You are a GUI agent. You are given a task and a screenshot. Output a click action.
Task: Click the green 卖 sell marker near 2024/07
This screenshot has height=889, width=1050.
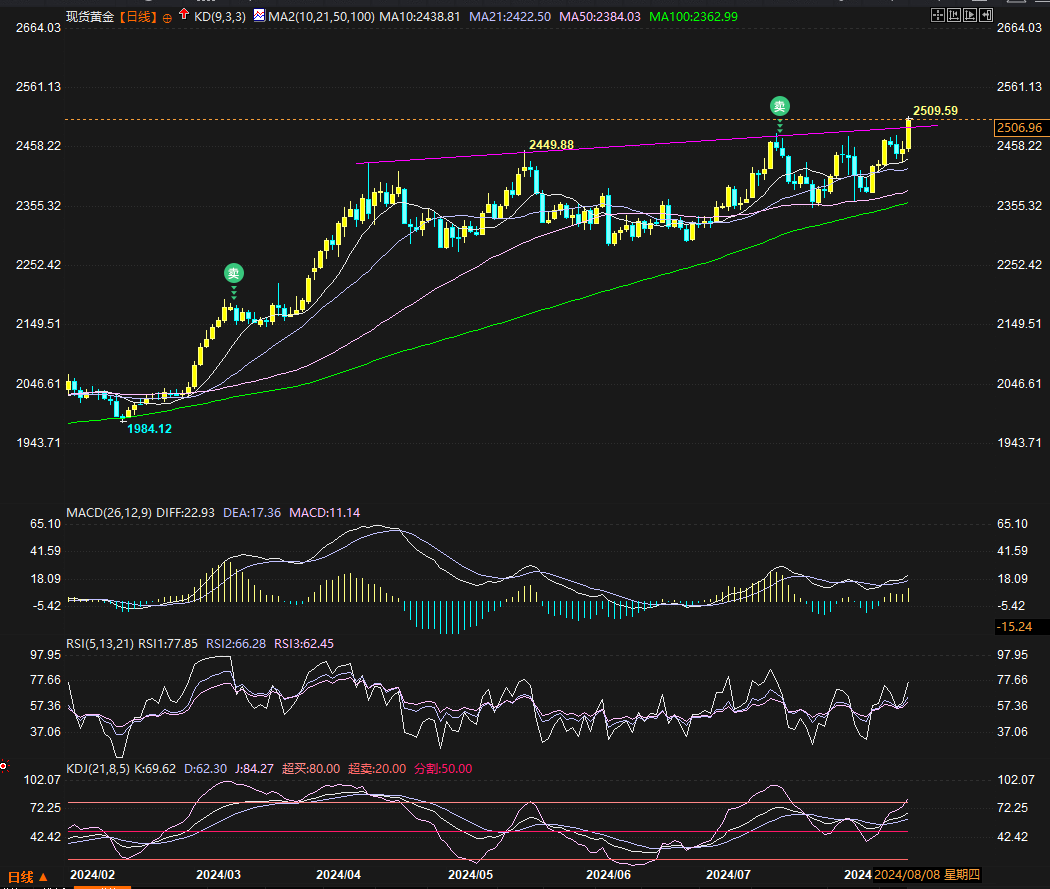pyautogui.click(x=779, y=106)
